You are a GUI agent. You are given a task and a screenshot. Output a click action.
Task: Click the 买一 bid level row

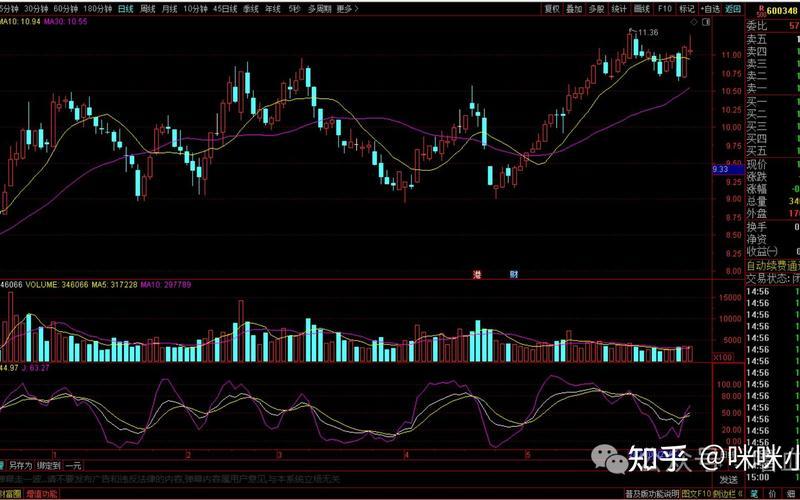[x=773, y=102]
